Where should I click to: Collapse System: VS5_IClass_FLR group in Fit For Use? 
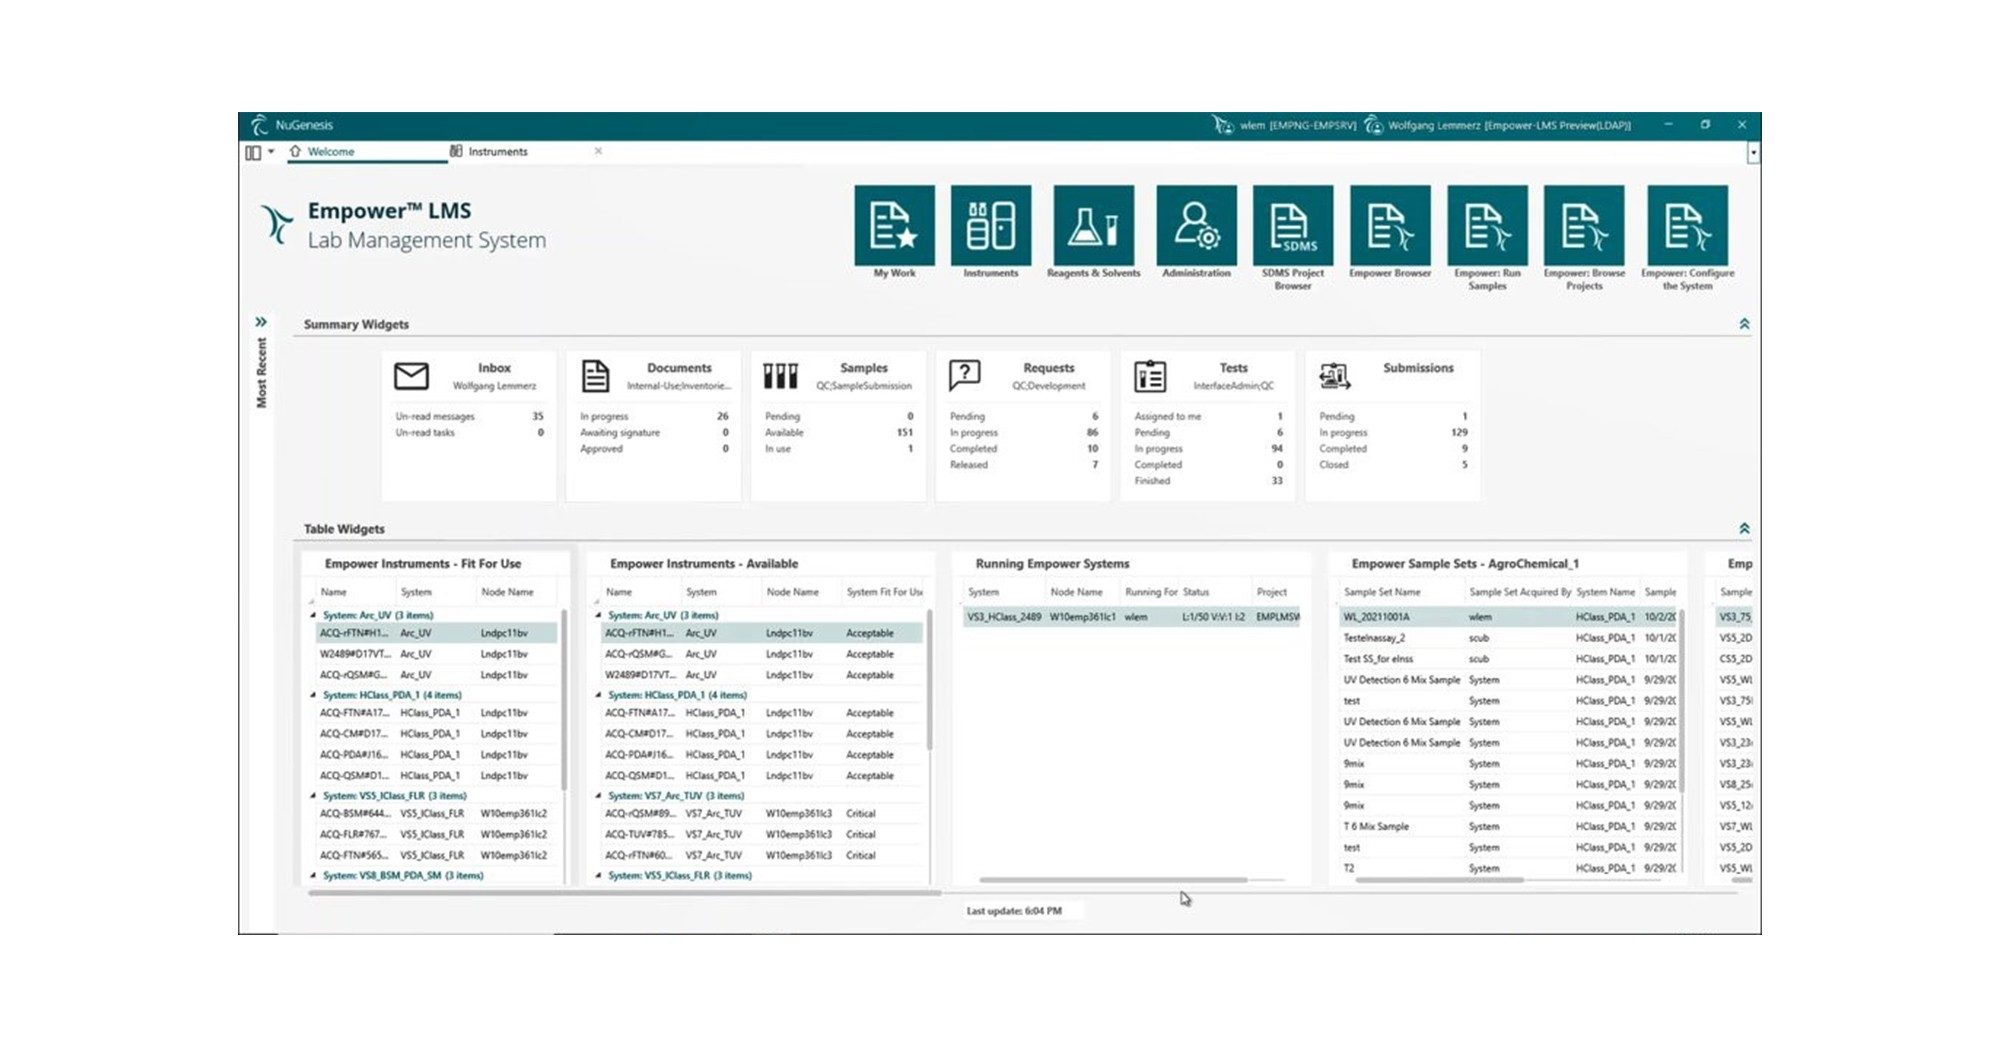click(x=313, y=796)
